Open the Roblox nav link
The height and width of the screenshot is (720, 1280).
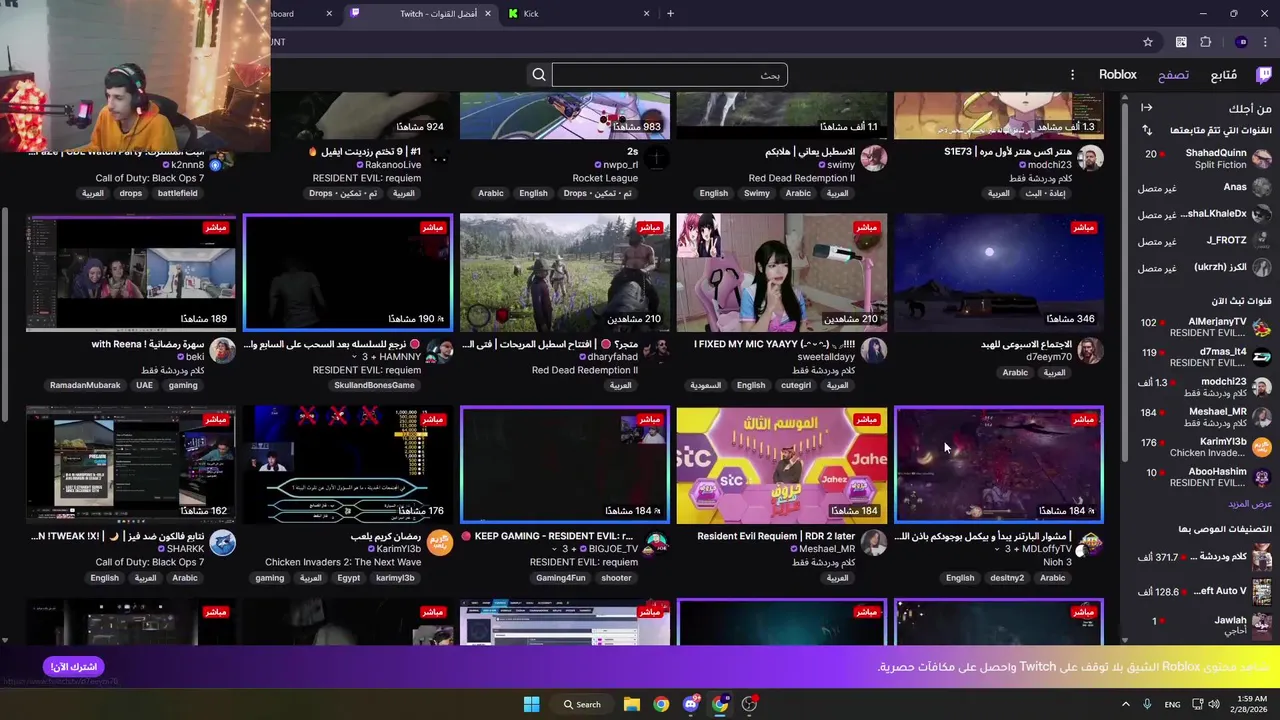pyautogui.click(x=1118, y=75)
